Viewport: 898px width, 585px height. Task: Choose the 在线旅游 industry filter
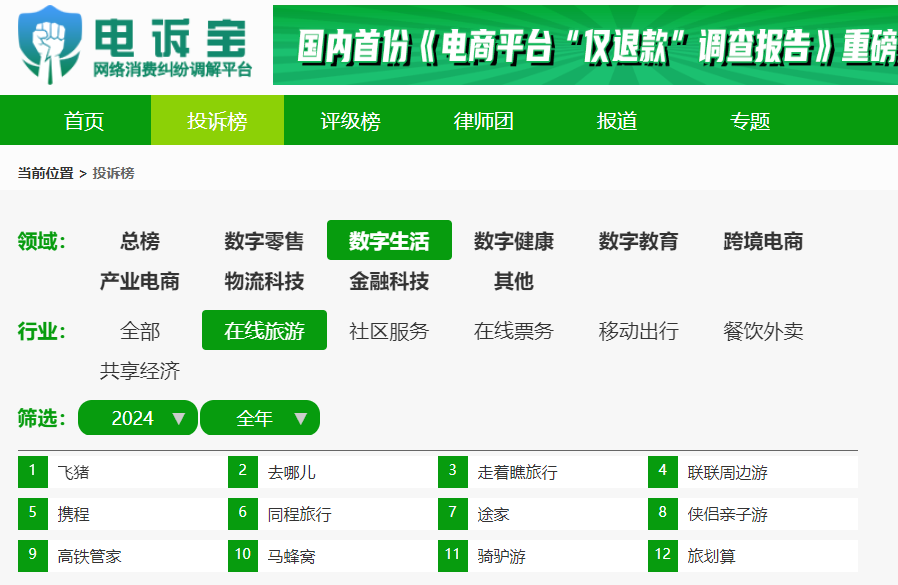pos(265,330)
